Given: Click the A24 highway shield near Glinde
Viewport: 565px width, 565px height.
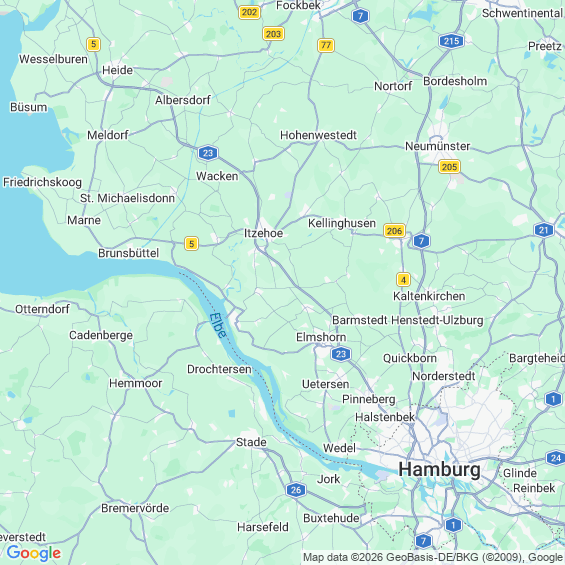Looking at the screenshot, I should pyautogui.click(x=556, y=458).
